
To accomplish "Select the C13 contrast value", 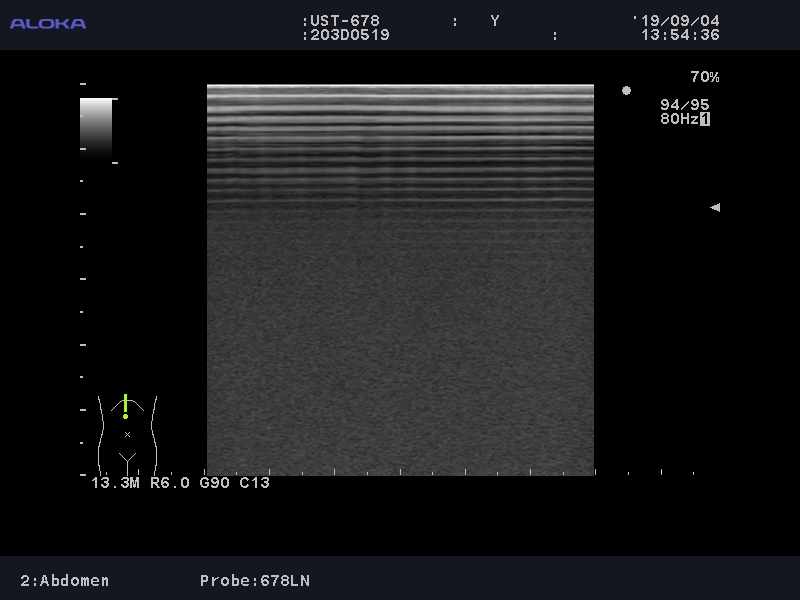I will pos(255,483).
